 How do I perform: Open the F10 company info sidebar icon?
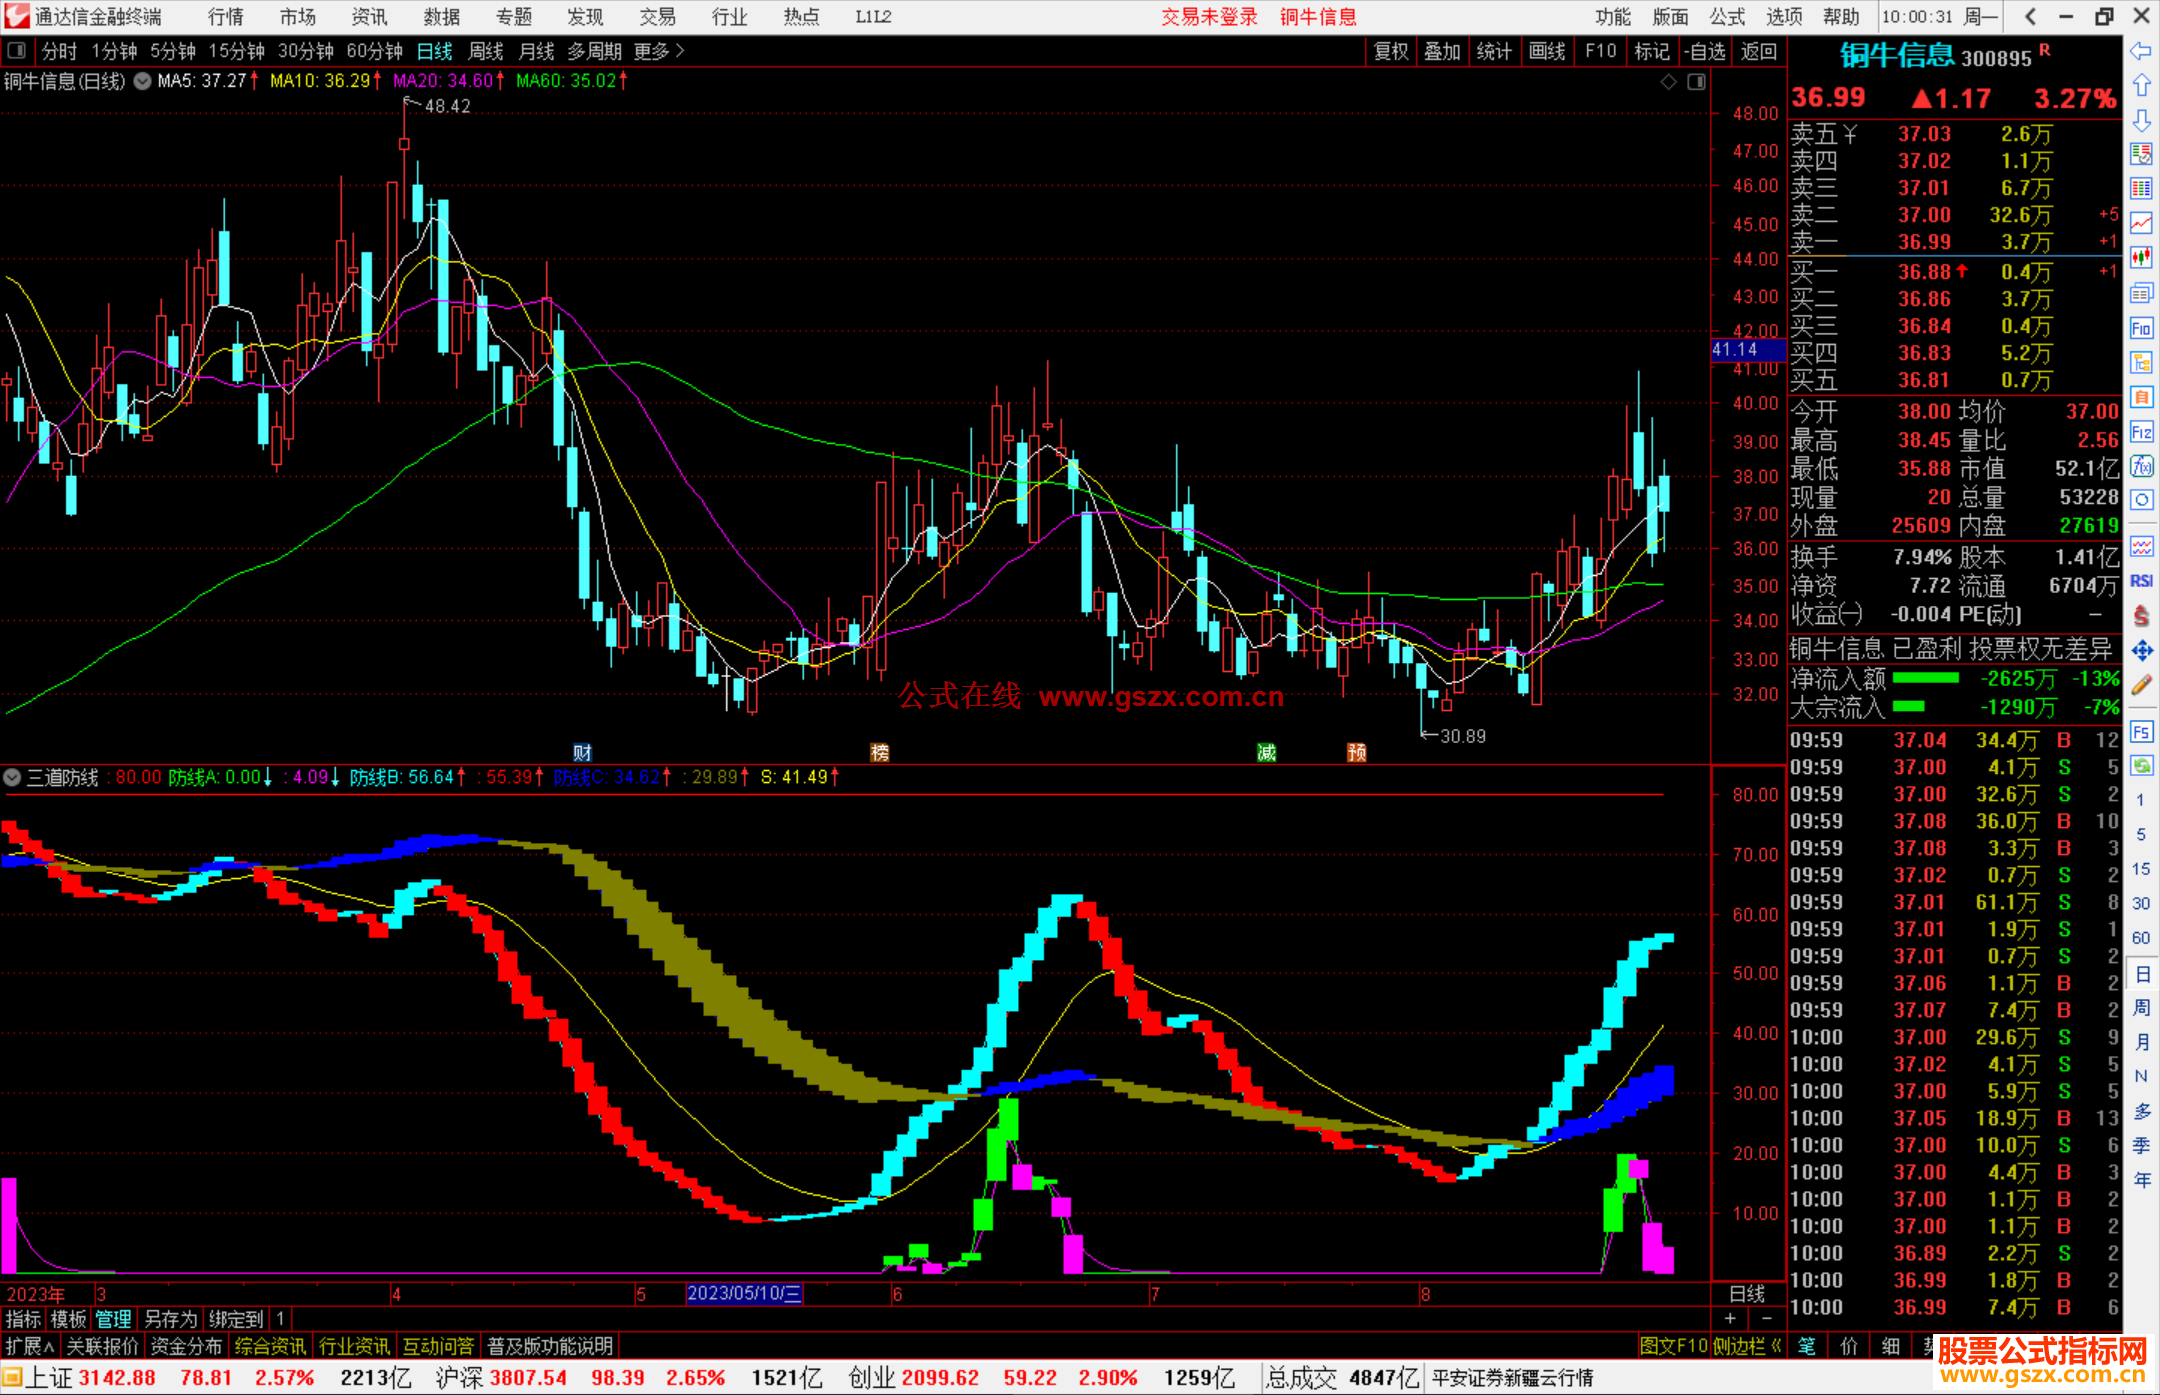coord(2141,328)
